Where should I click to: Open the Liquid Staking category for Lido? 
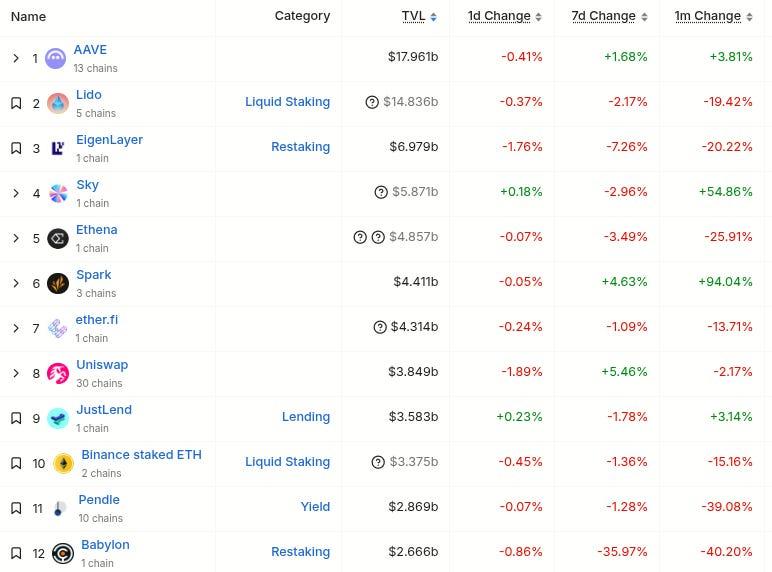pos(287,102)
